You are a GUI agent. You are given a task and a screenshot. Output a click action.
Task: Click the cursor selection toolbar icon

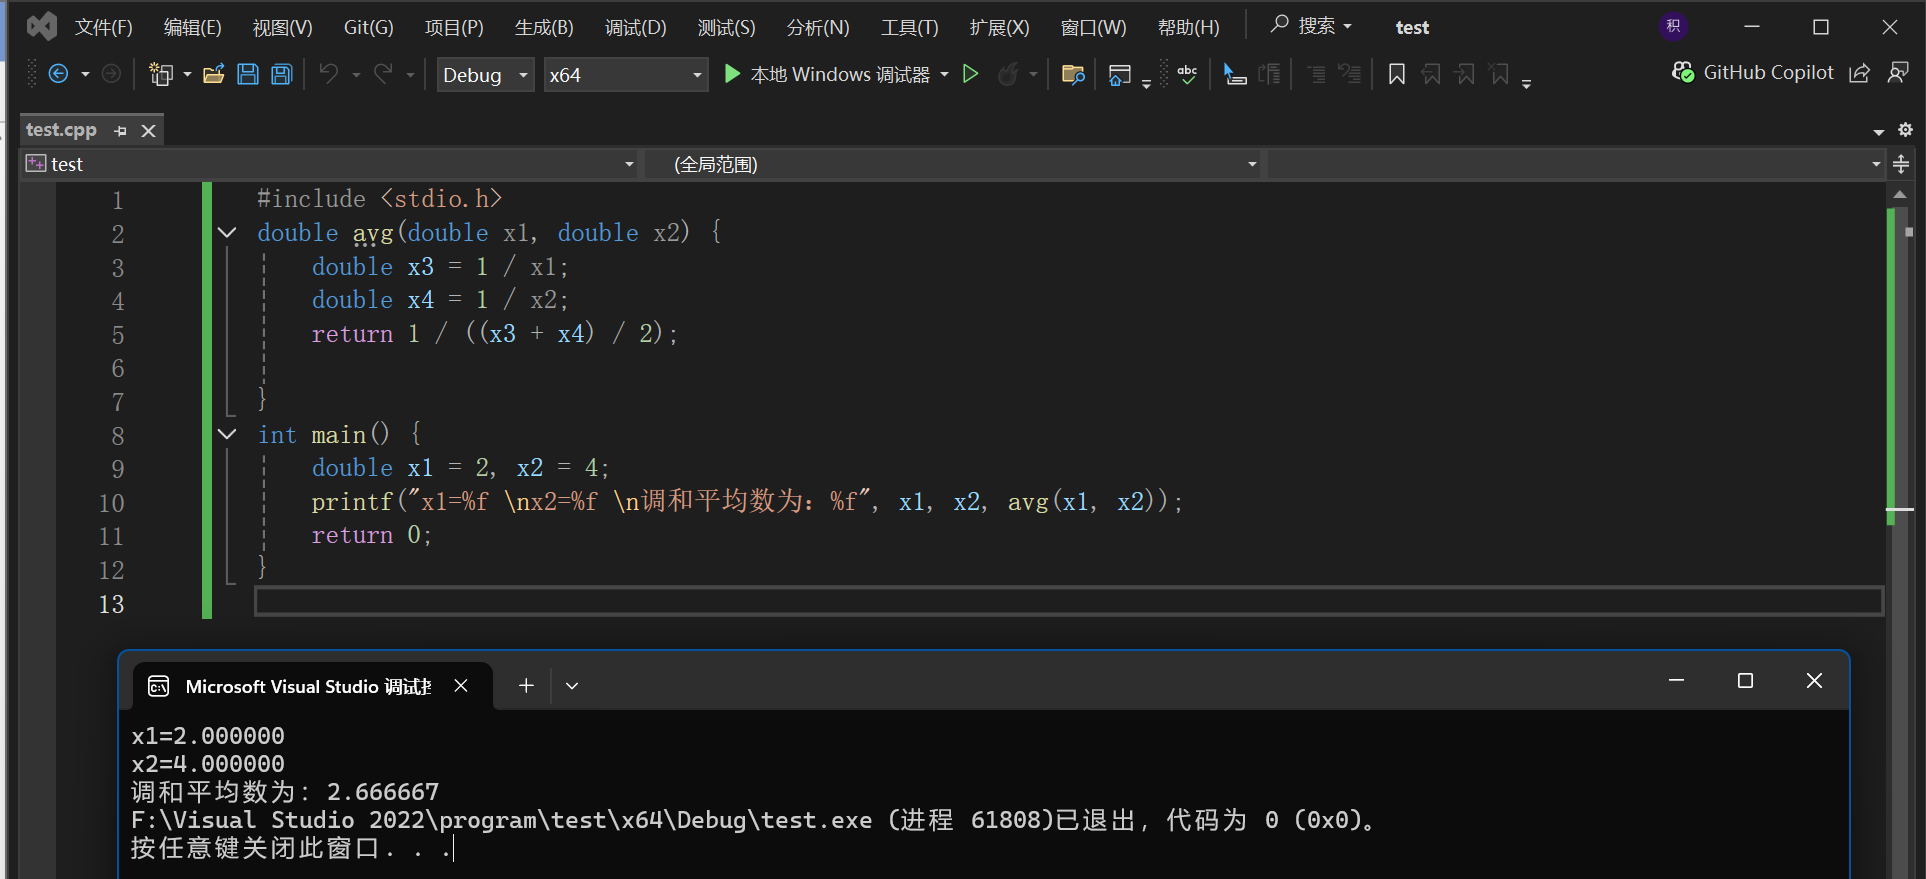[1235, 74]
